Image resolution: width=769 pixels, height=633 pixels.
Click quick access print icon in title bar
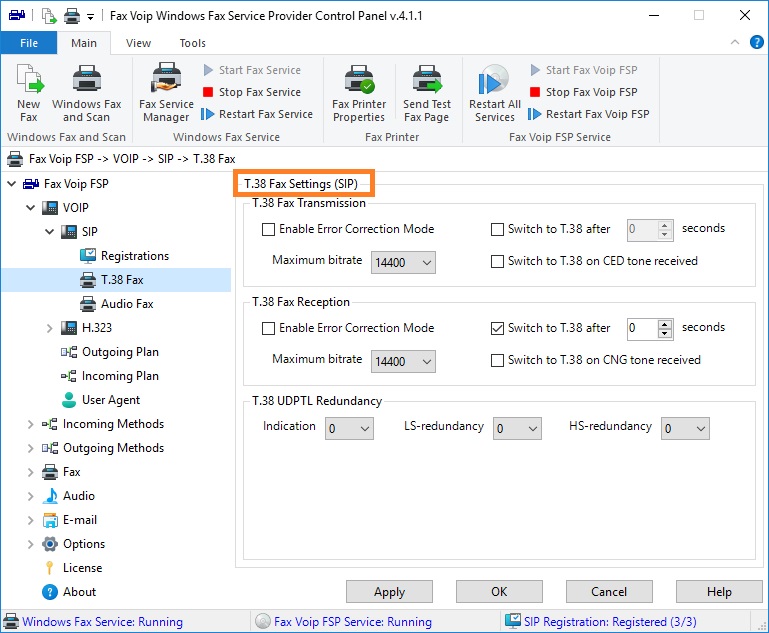(x=72, y=16)
